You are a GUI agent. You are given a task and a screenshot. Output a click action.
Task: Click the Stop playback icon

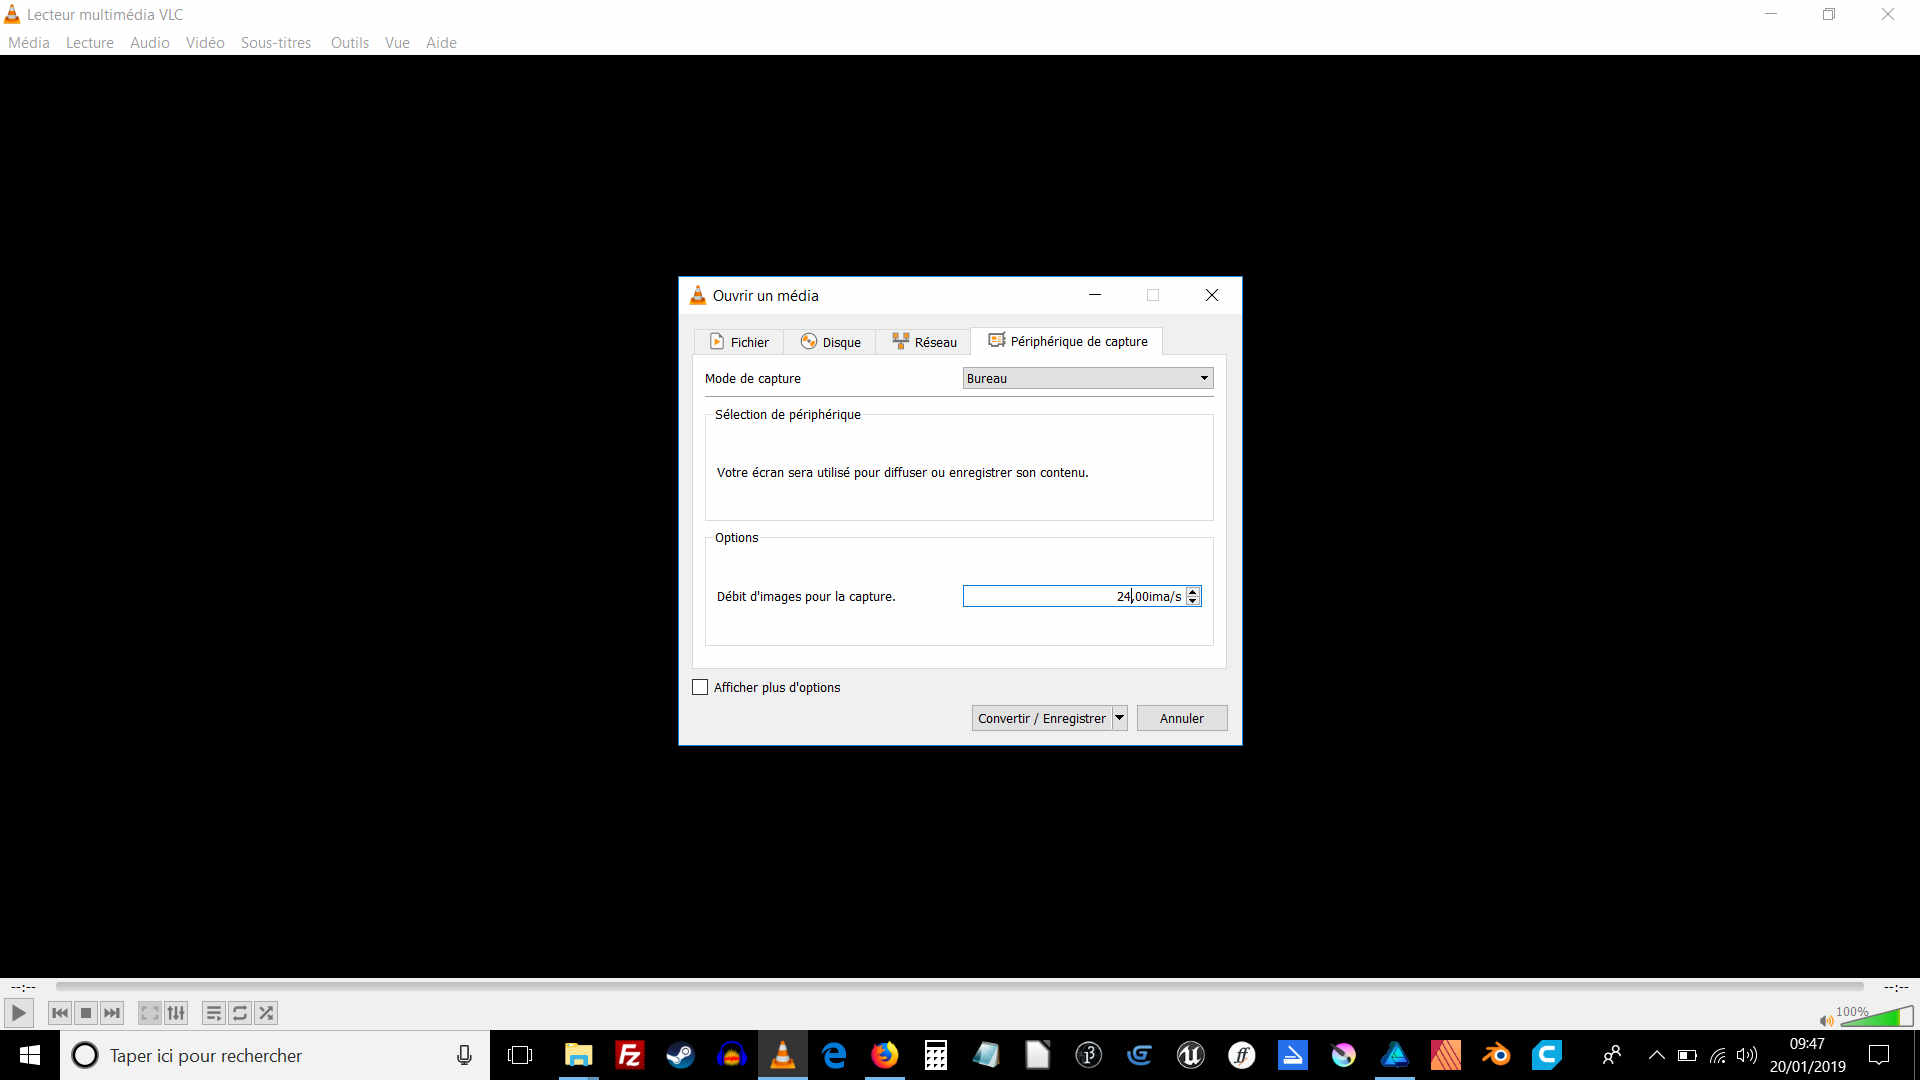(x=86, y=1013)
